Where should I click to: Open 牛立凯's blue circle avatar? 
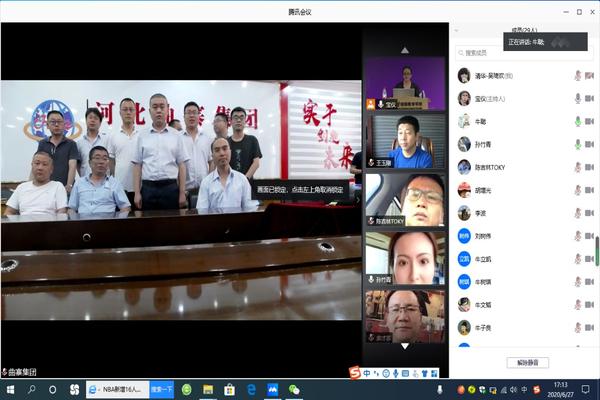click(x=464, y=259)
